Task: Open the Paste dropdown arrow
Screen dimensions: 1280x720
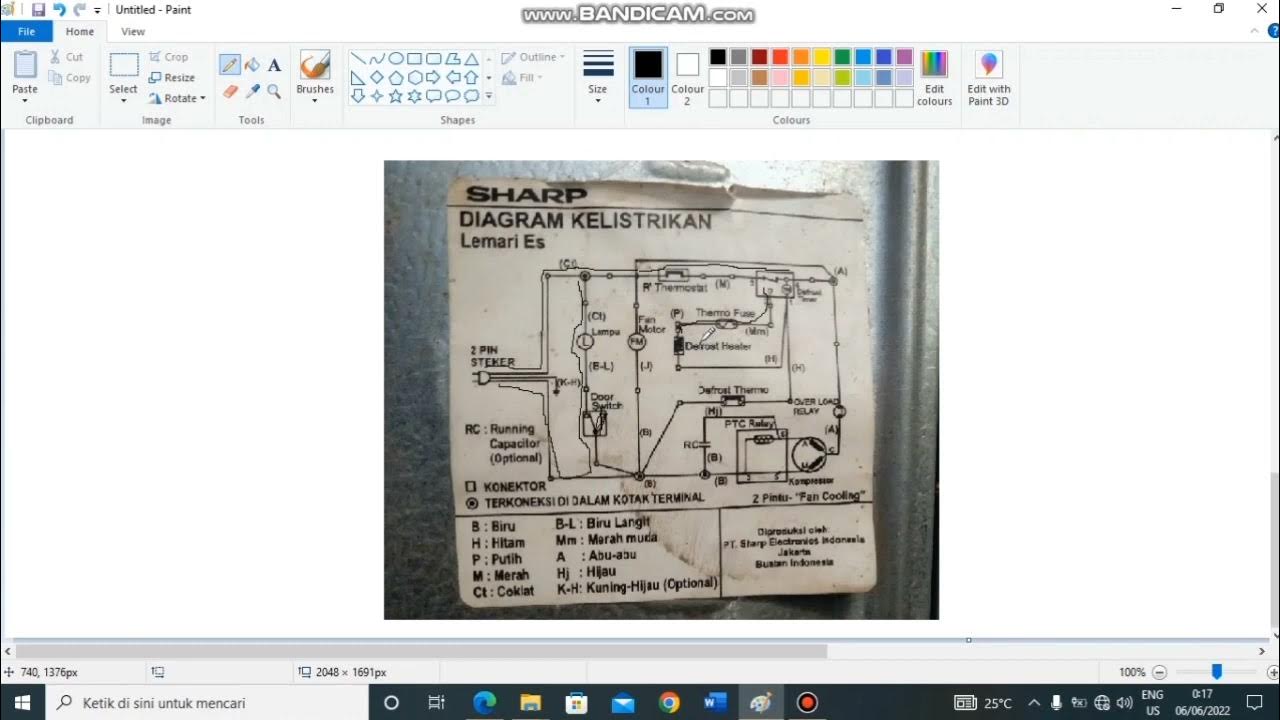Action: (x=25, y=100)
